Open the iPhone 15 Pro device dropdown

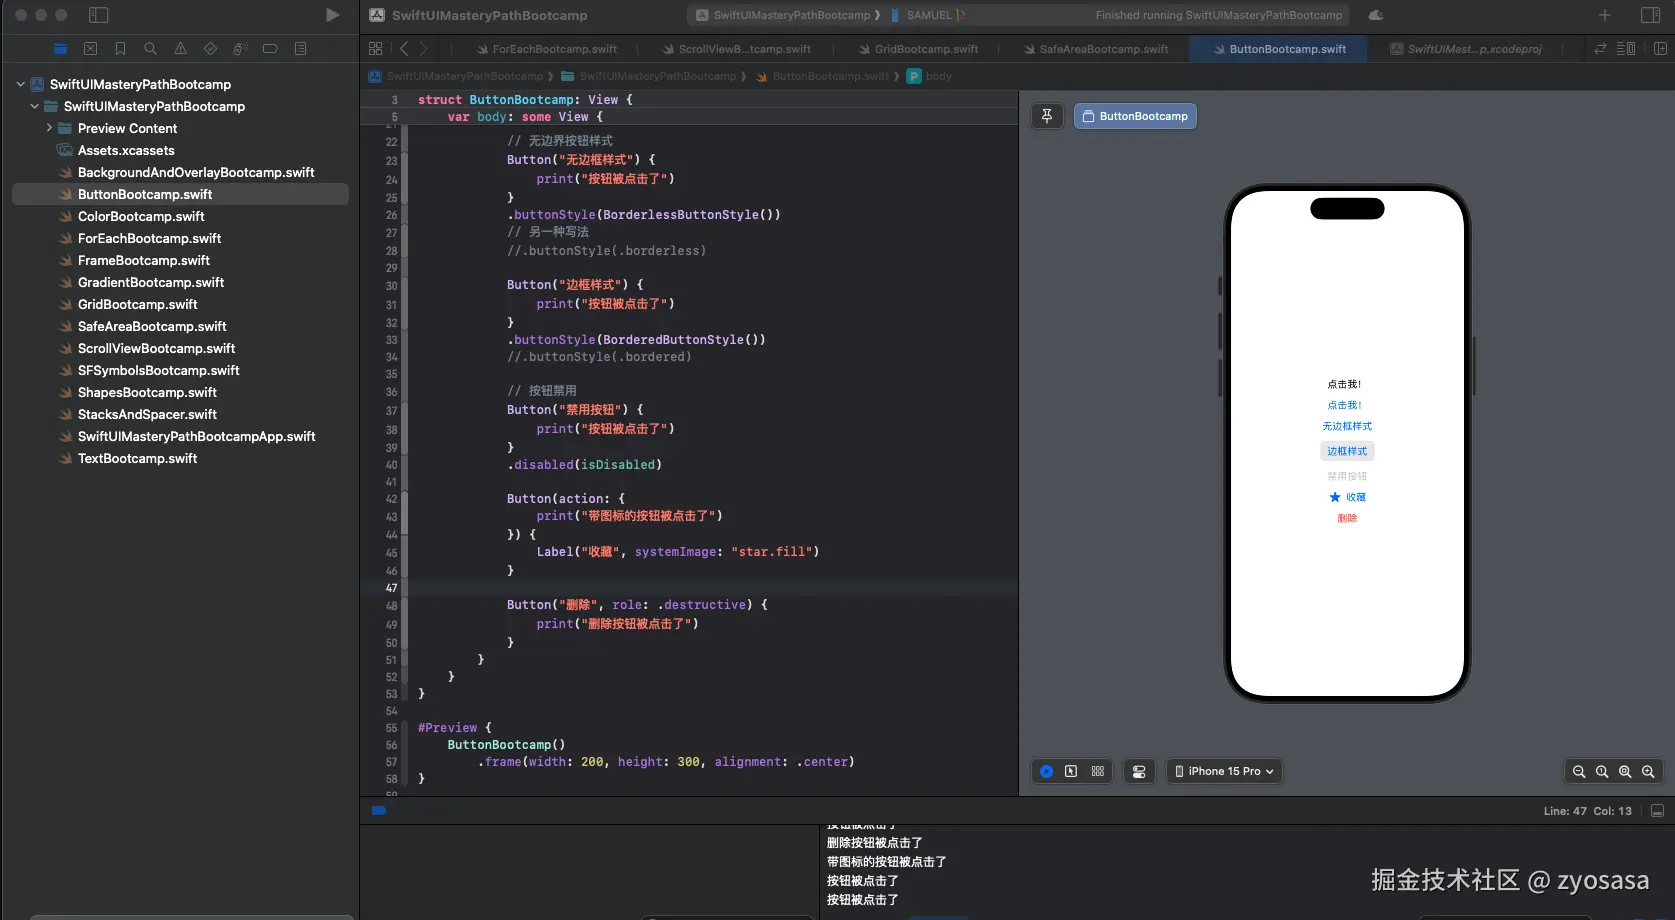pos(1224,771)
